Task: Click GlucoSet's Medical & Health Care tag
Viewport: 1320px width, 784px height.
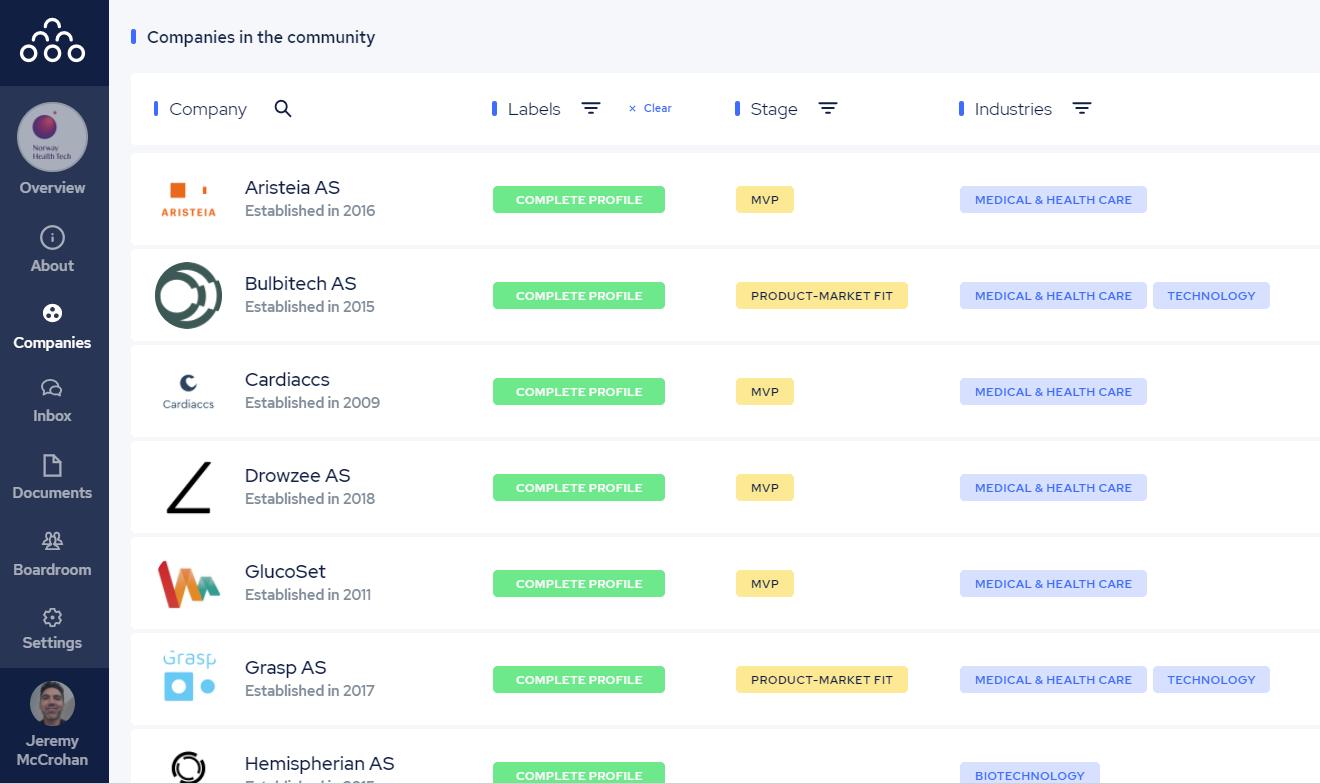Action: 1053,584
